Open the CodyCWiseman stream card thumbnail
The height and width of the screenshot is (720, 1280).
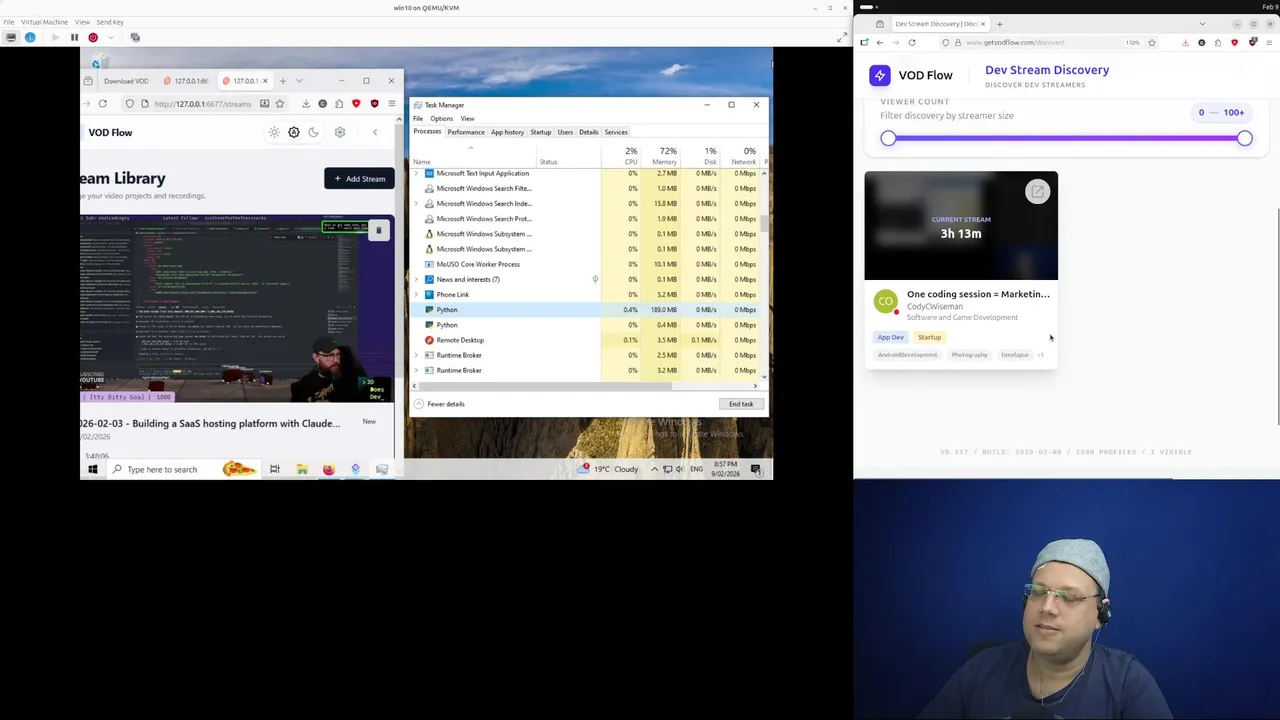961,226
